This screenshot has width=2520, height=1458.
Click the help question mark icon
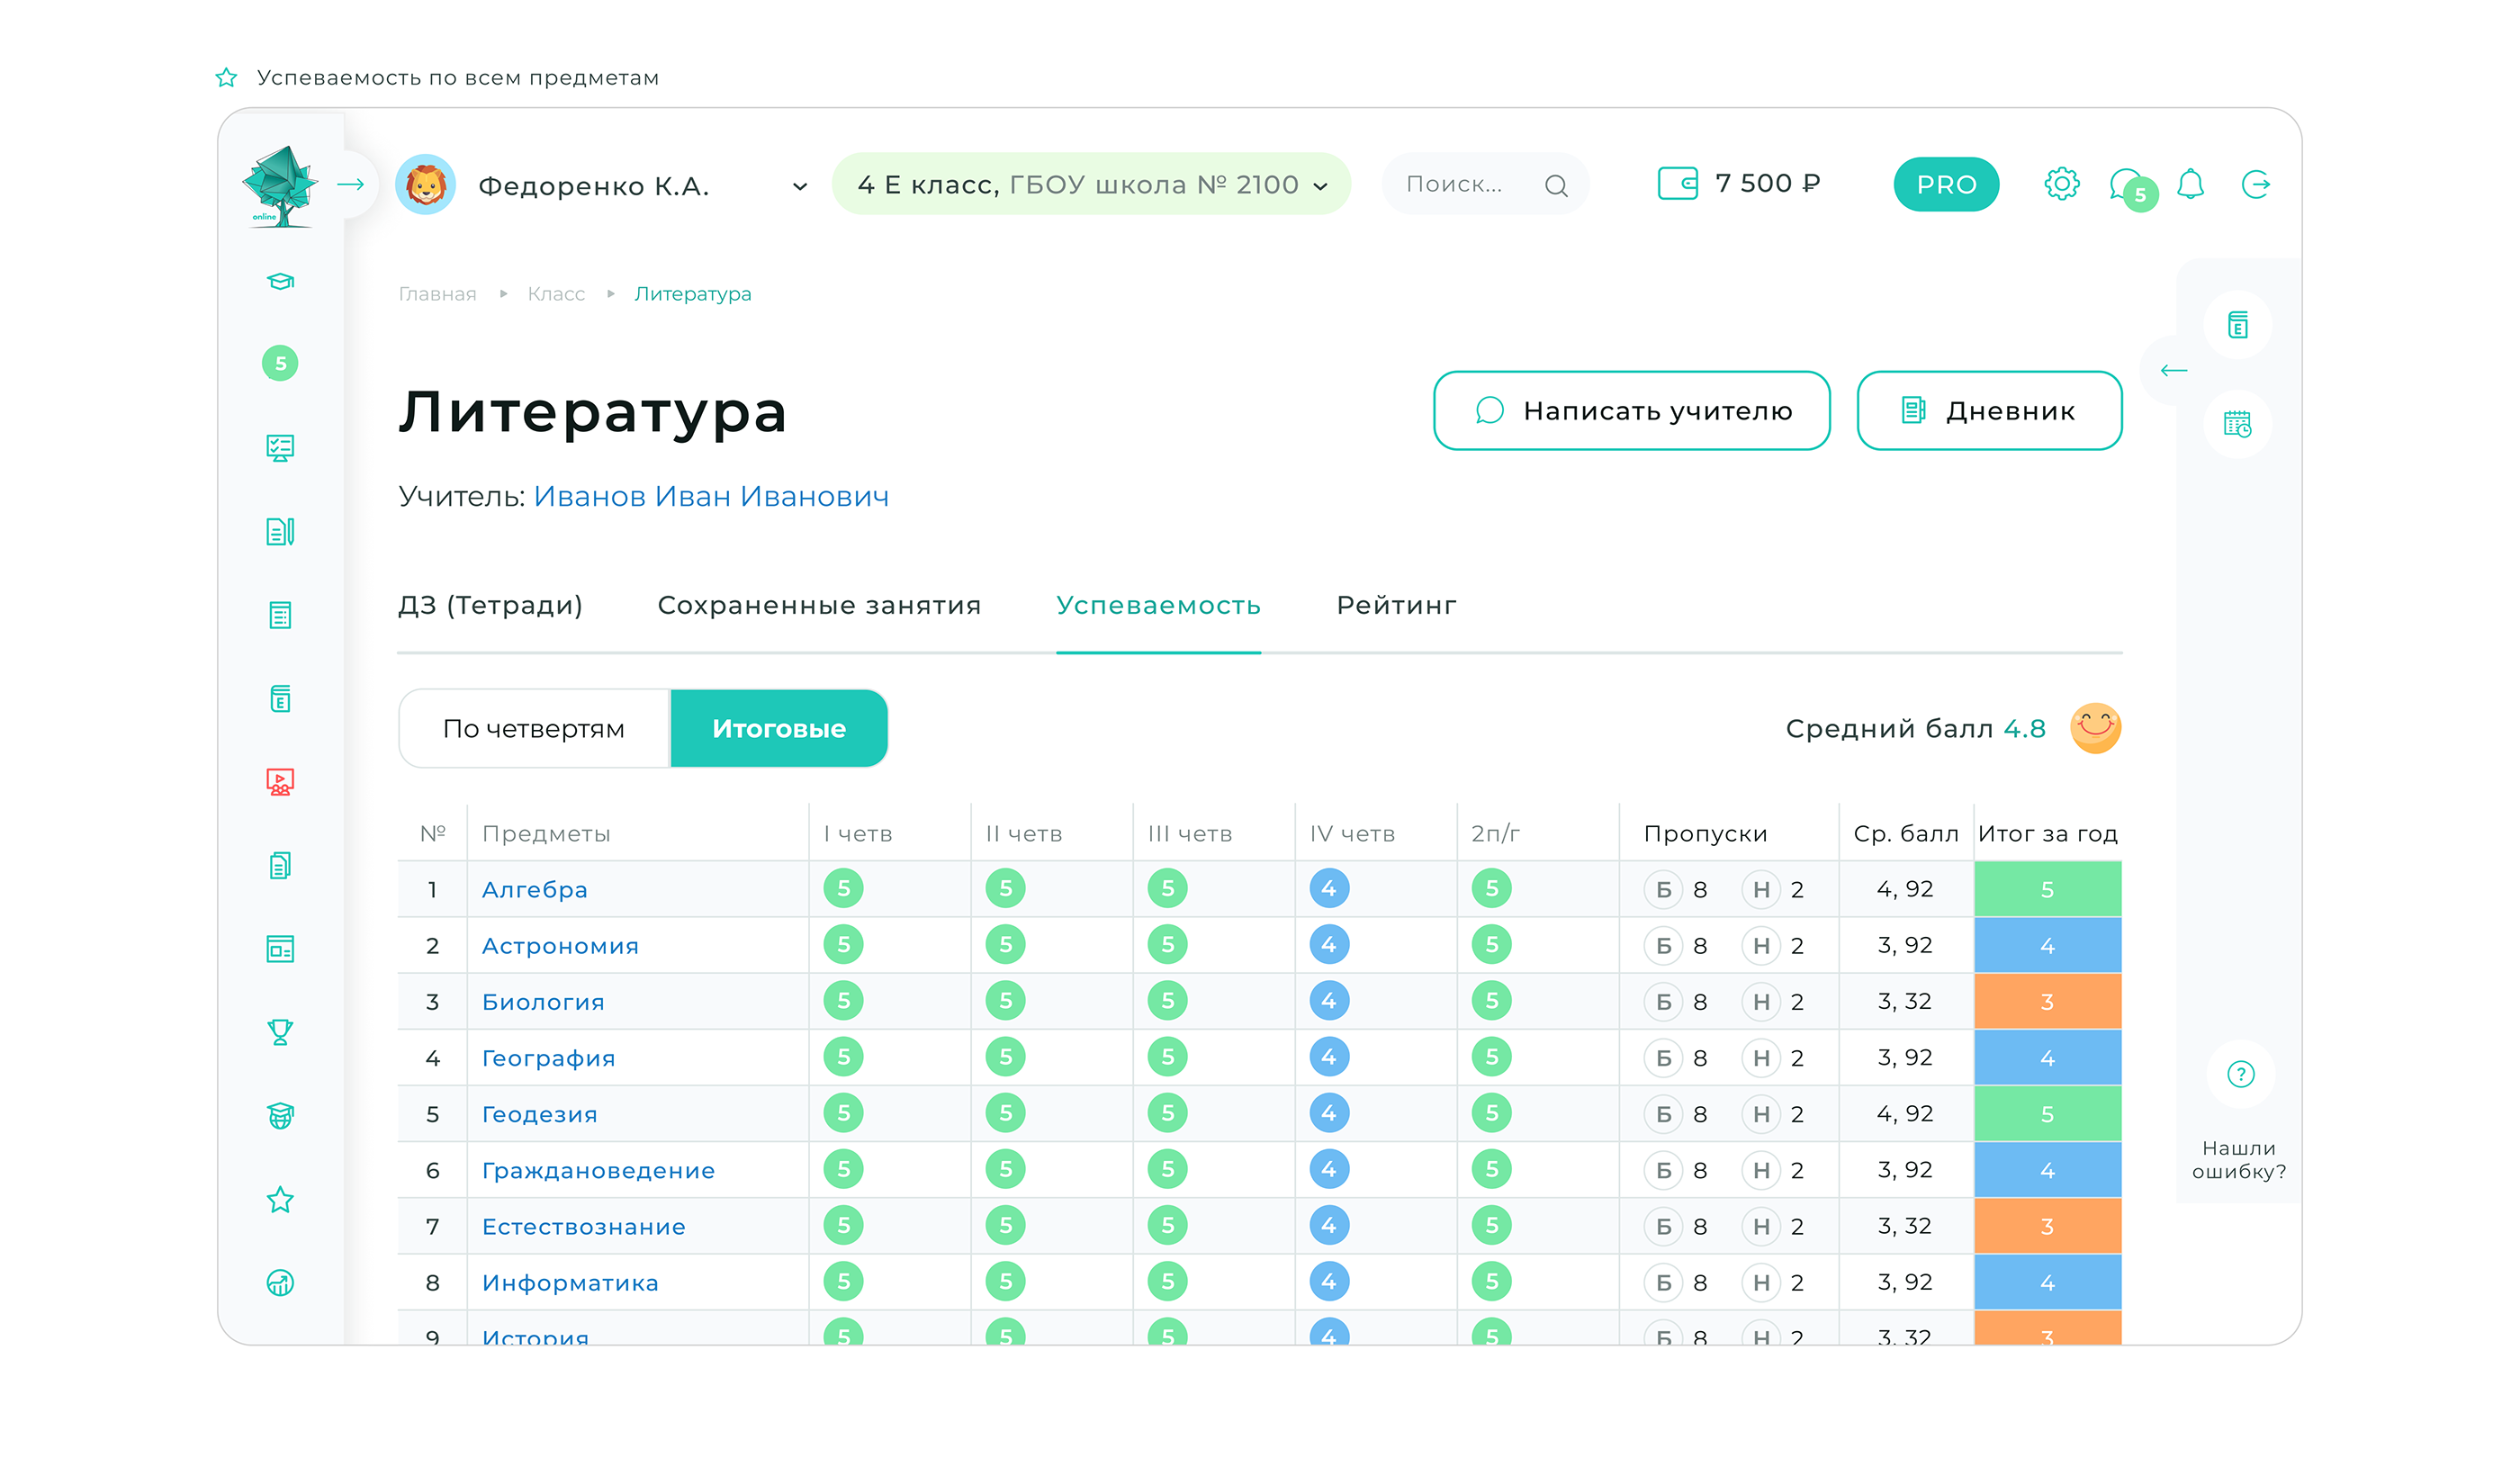click(x=2240, y=1074)
